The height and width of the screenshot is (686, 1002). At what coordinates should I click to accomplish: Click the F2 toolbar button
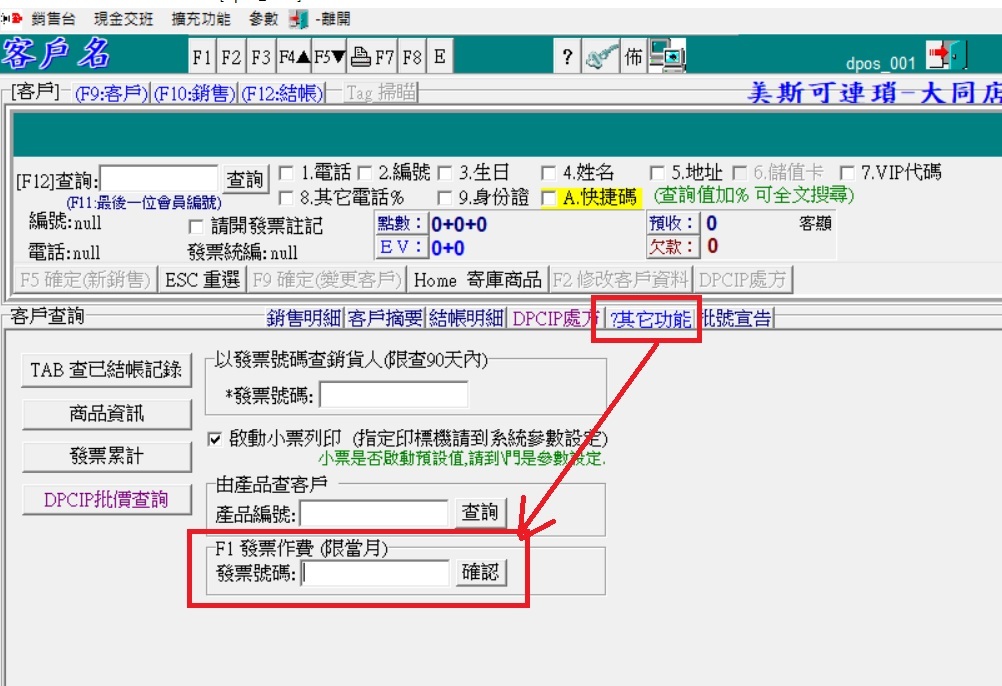[x=231, y=57]
